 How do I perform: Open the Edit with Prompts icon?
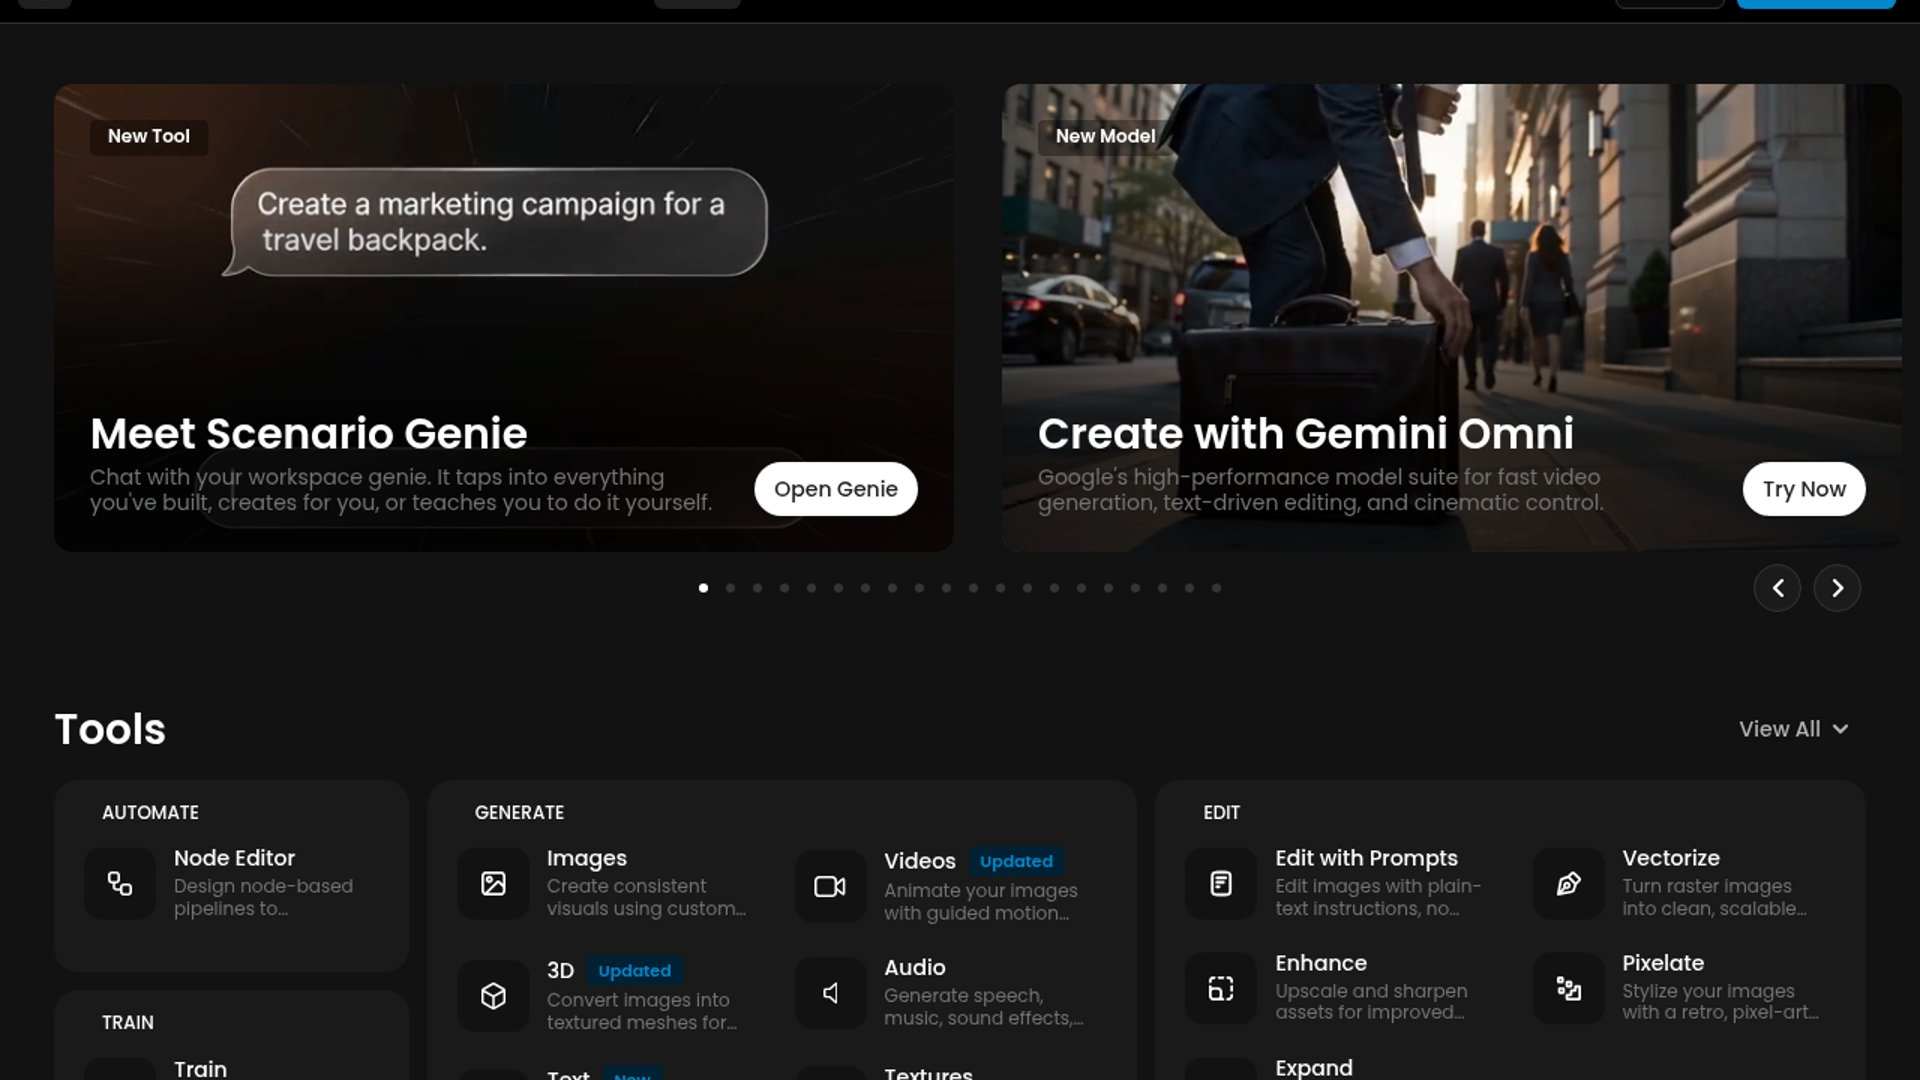[x=1221, y=884]
